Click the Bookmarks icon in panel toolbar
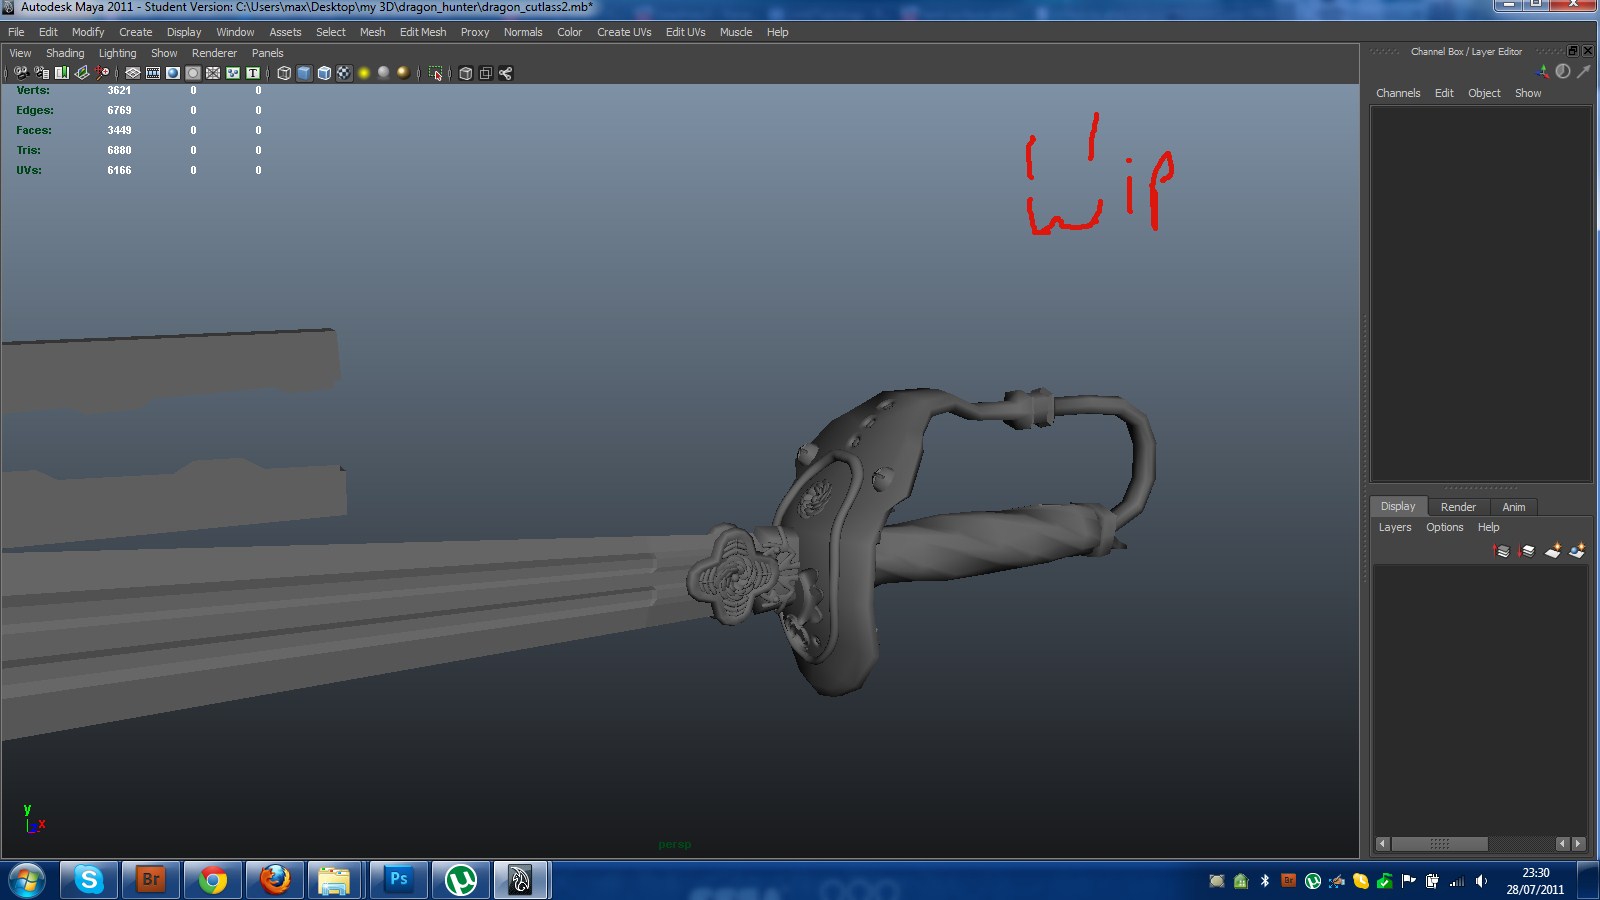The height and width of the screenshot is (900, 1600). click(61, 73)
